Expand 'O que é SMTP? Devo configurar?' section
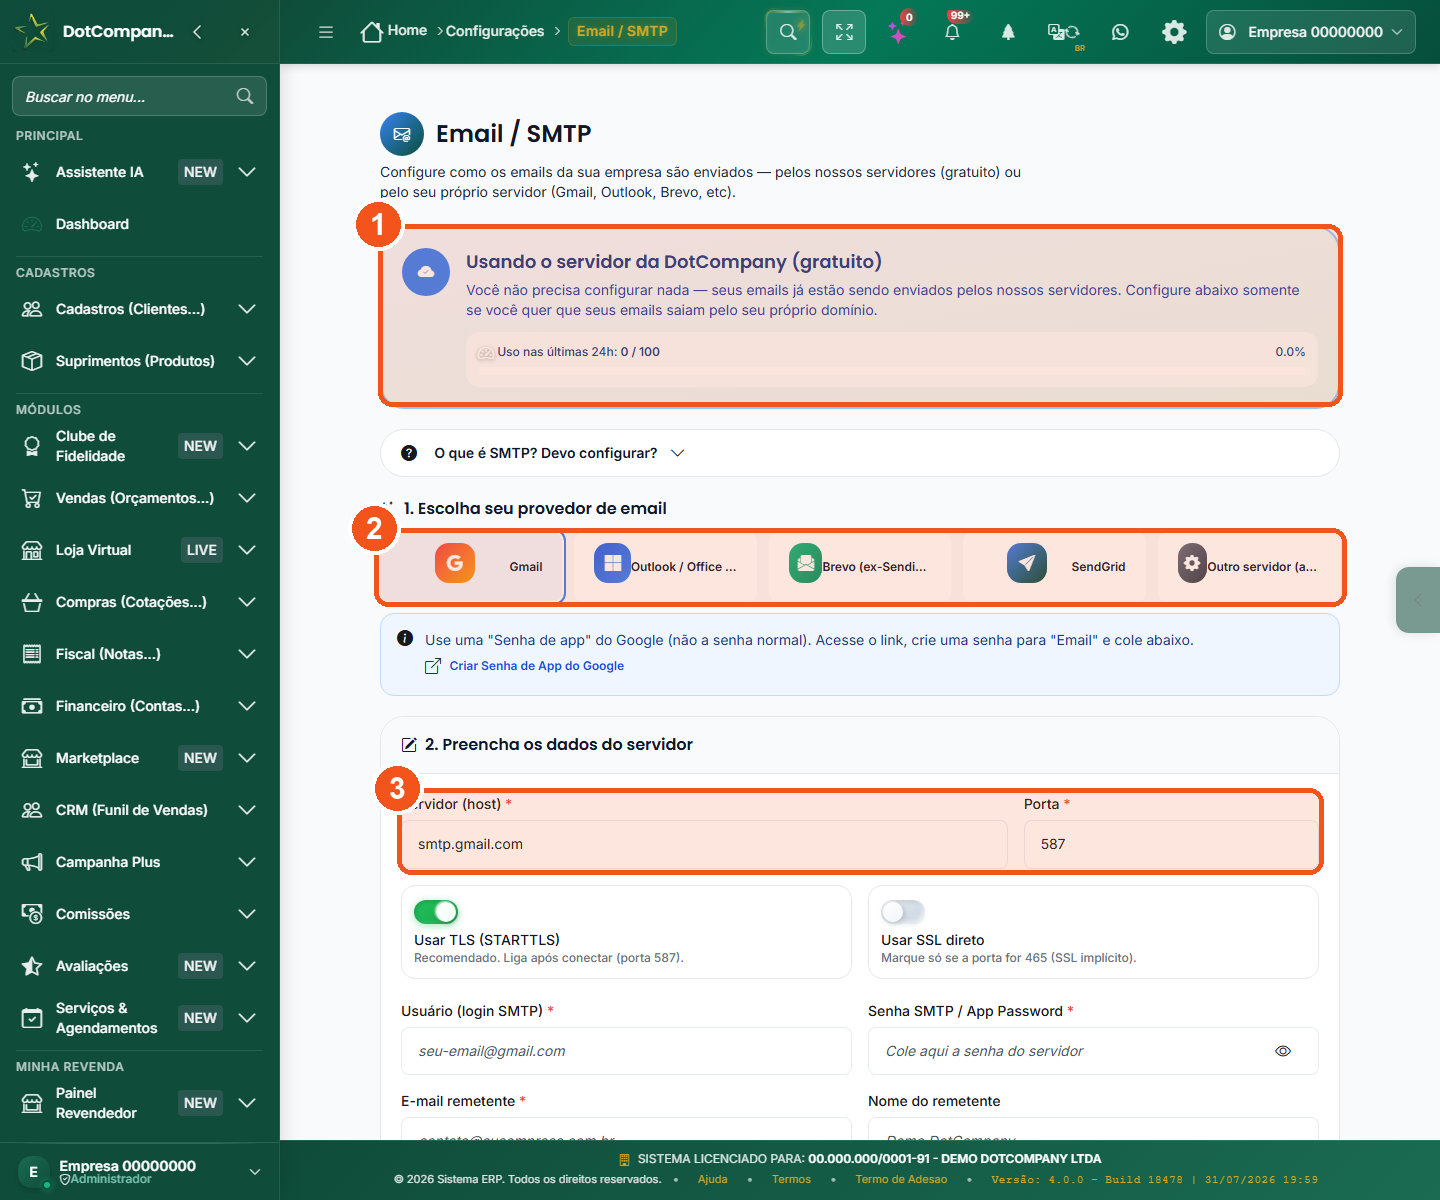The image size is (1440, 1200). pos(860,453)
